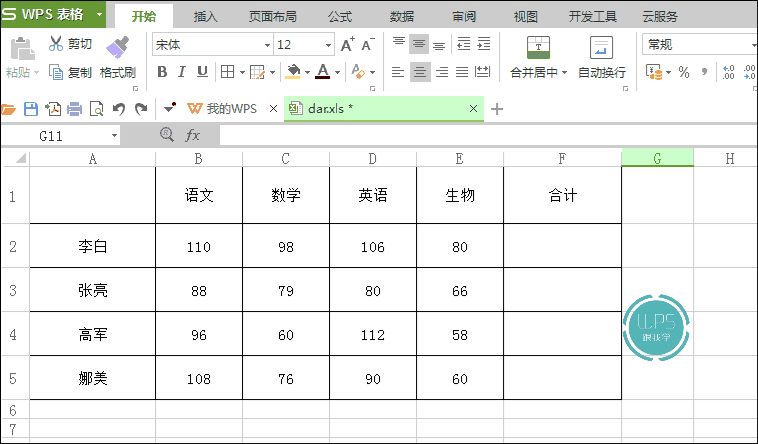The width and height of the screenshot is (758, 444).
Task: Click the clear formatting eraser icon
Action: point(358,72)
